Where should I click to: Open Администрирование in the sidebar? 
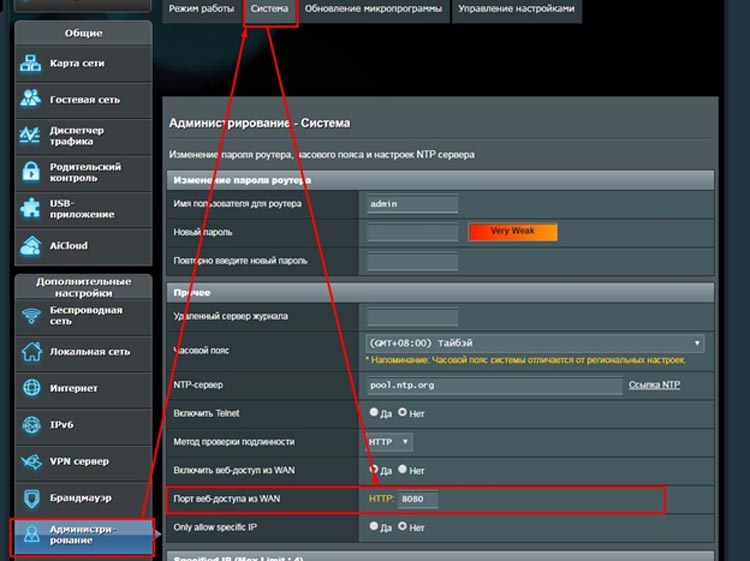click(82, 535)
